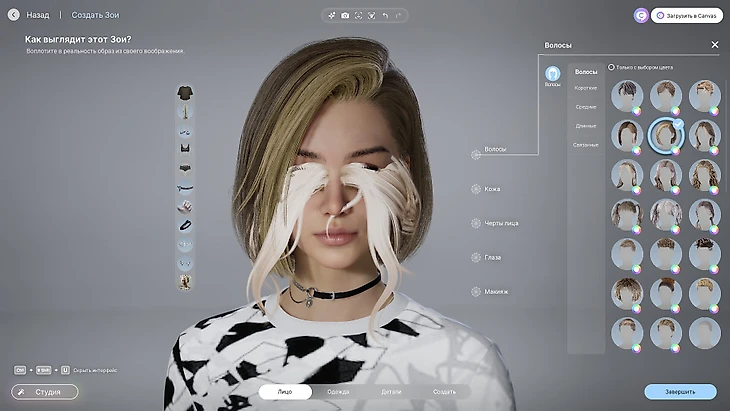
Task: Filter hairstyles by Короткие
Action: coord(586,88)
